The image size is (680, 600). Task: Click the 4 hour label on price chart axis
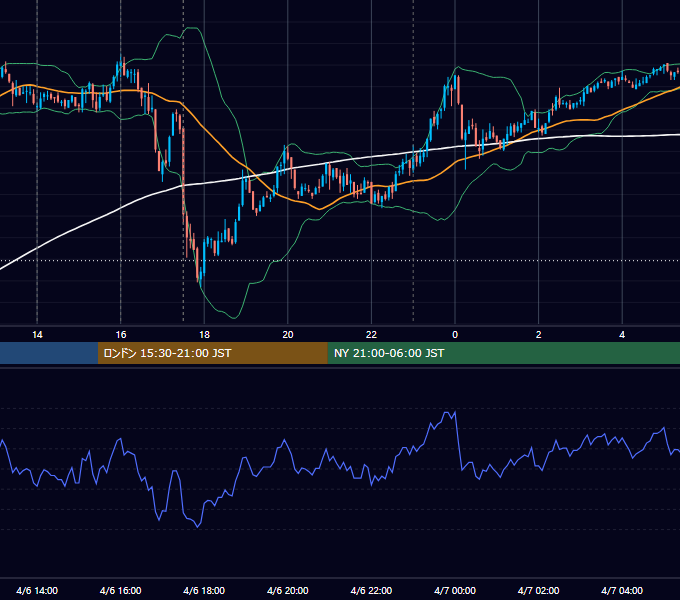point(622,335)
